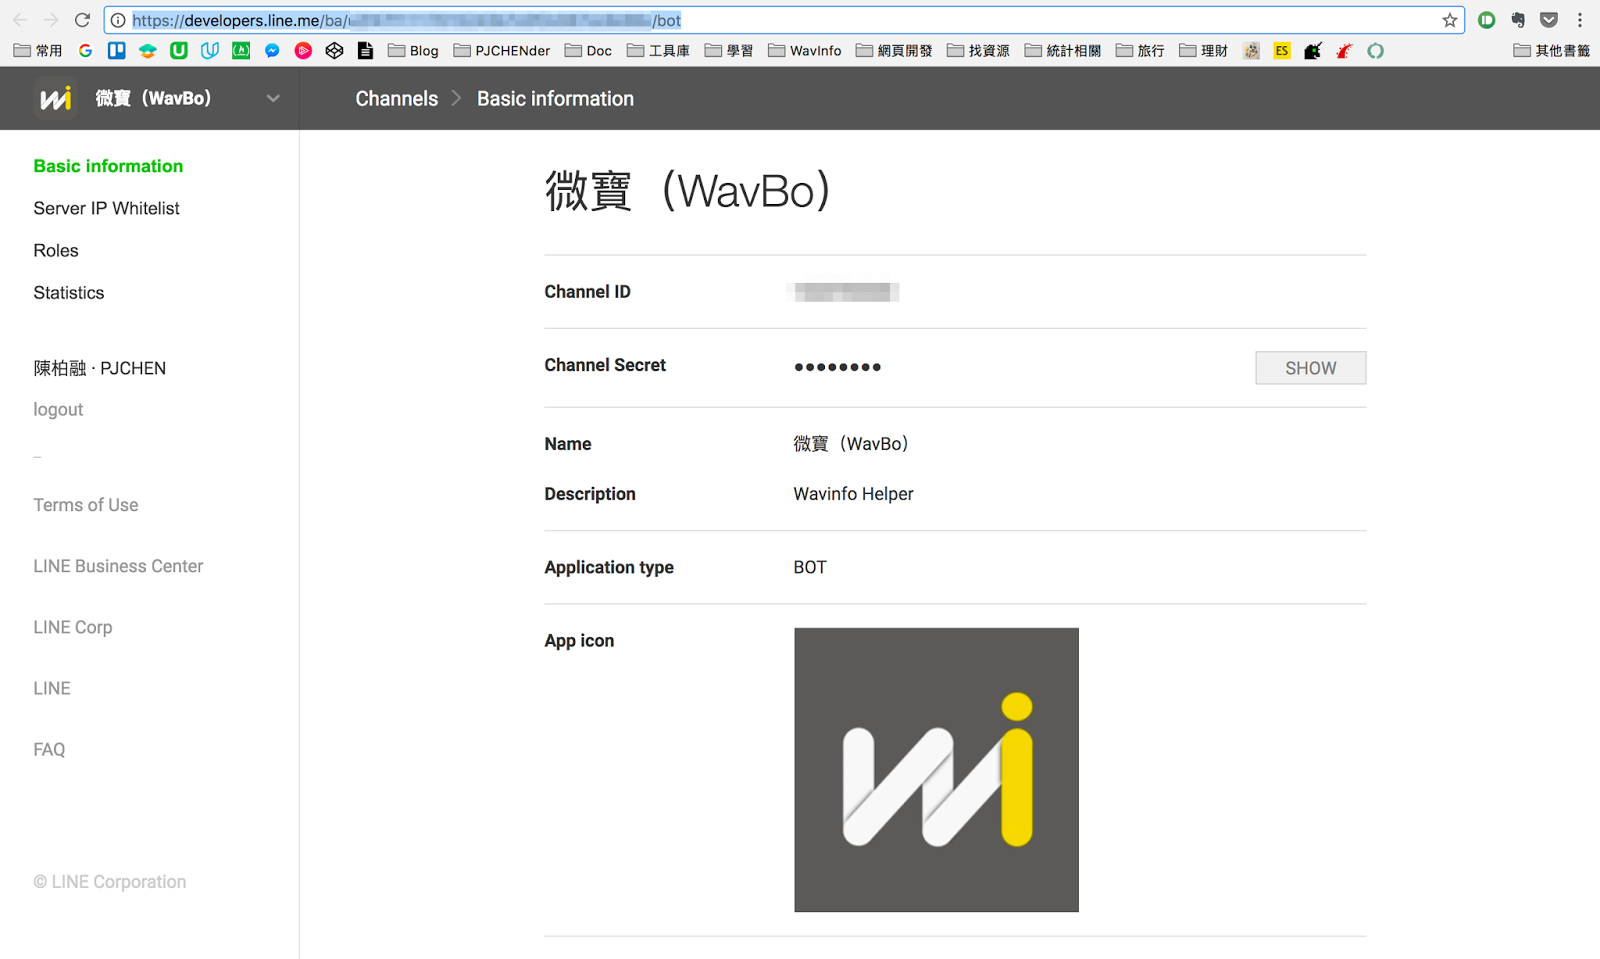Open the yellow ES bookmark icon

(x=1282, y=50)
